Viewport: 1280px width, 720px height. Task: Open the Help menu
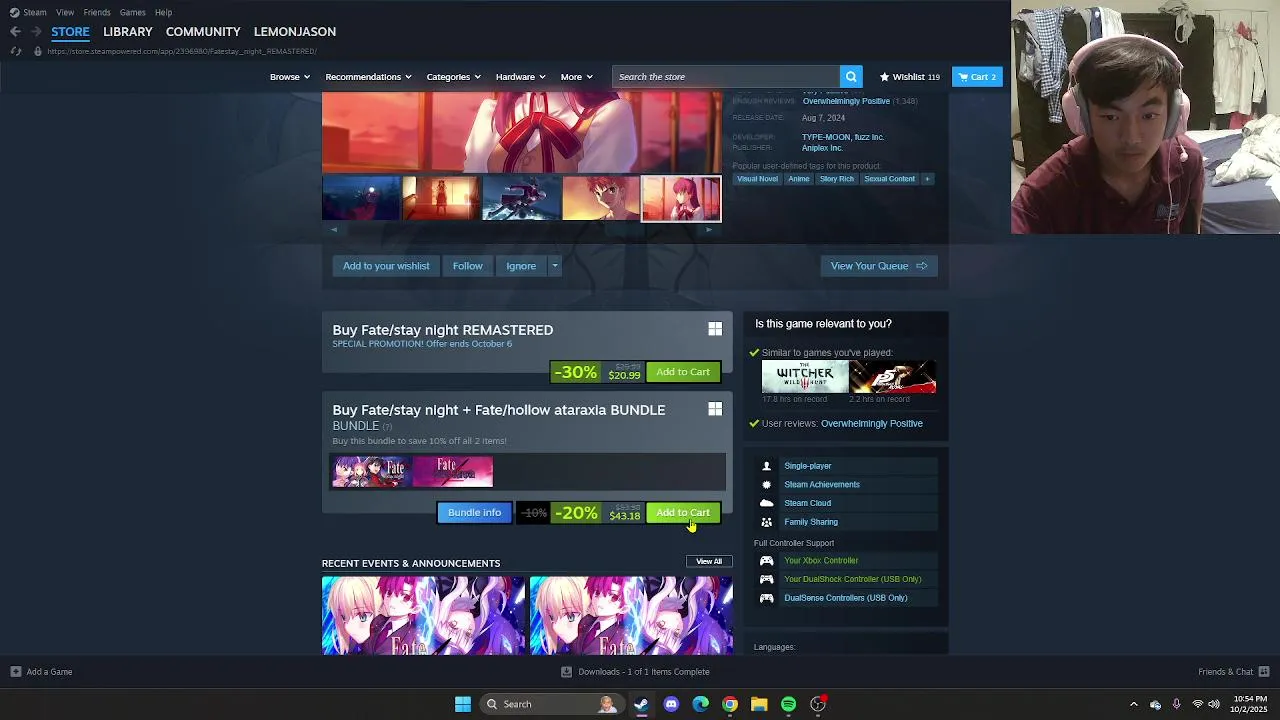coord(164,12)
